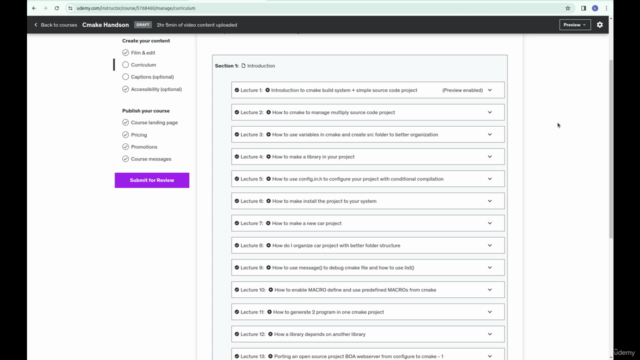Click video icon of Lecture 5
The height and width of the screenshot is (360, 640).
(x=269, y=179)
